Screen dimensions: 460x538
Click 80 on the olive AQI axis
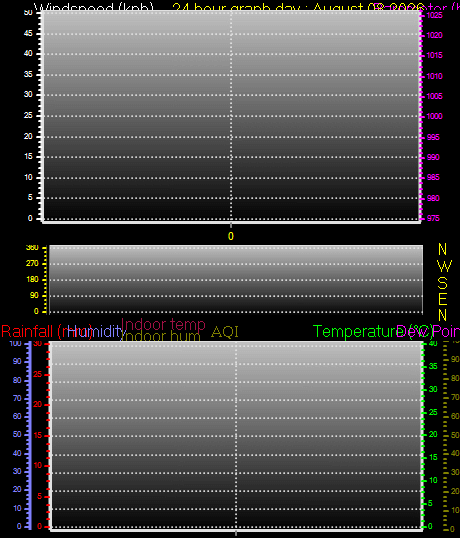455,378
